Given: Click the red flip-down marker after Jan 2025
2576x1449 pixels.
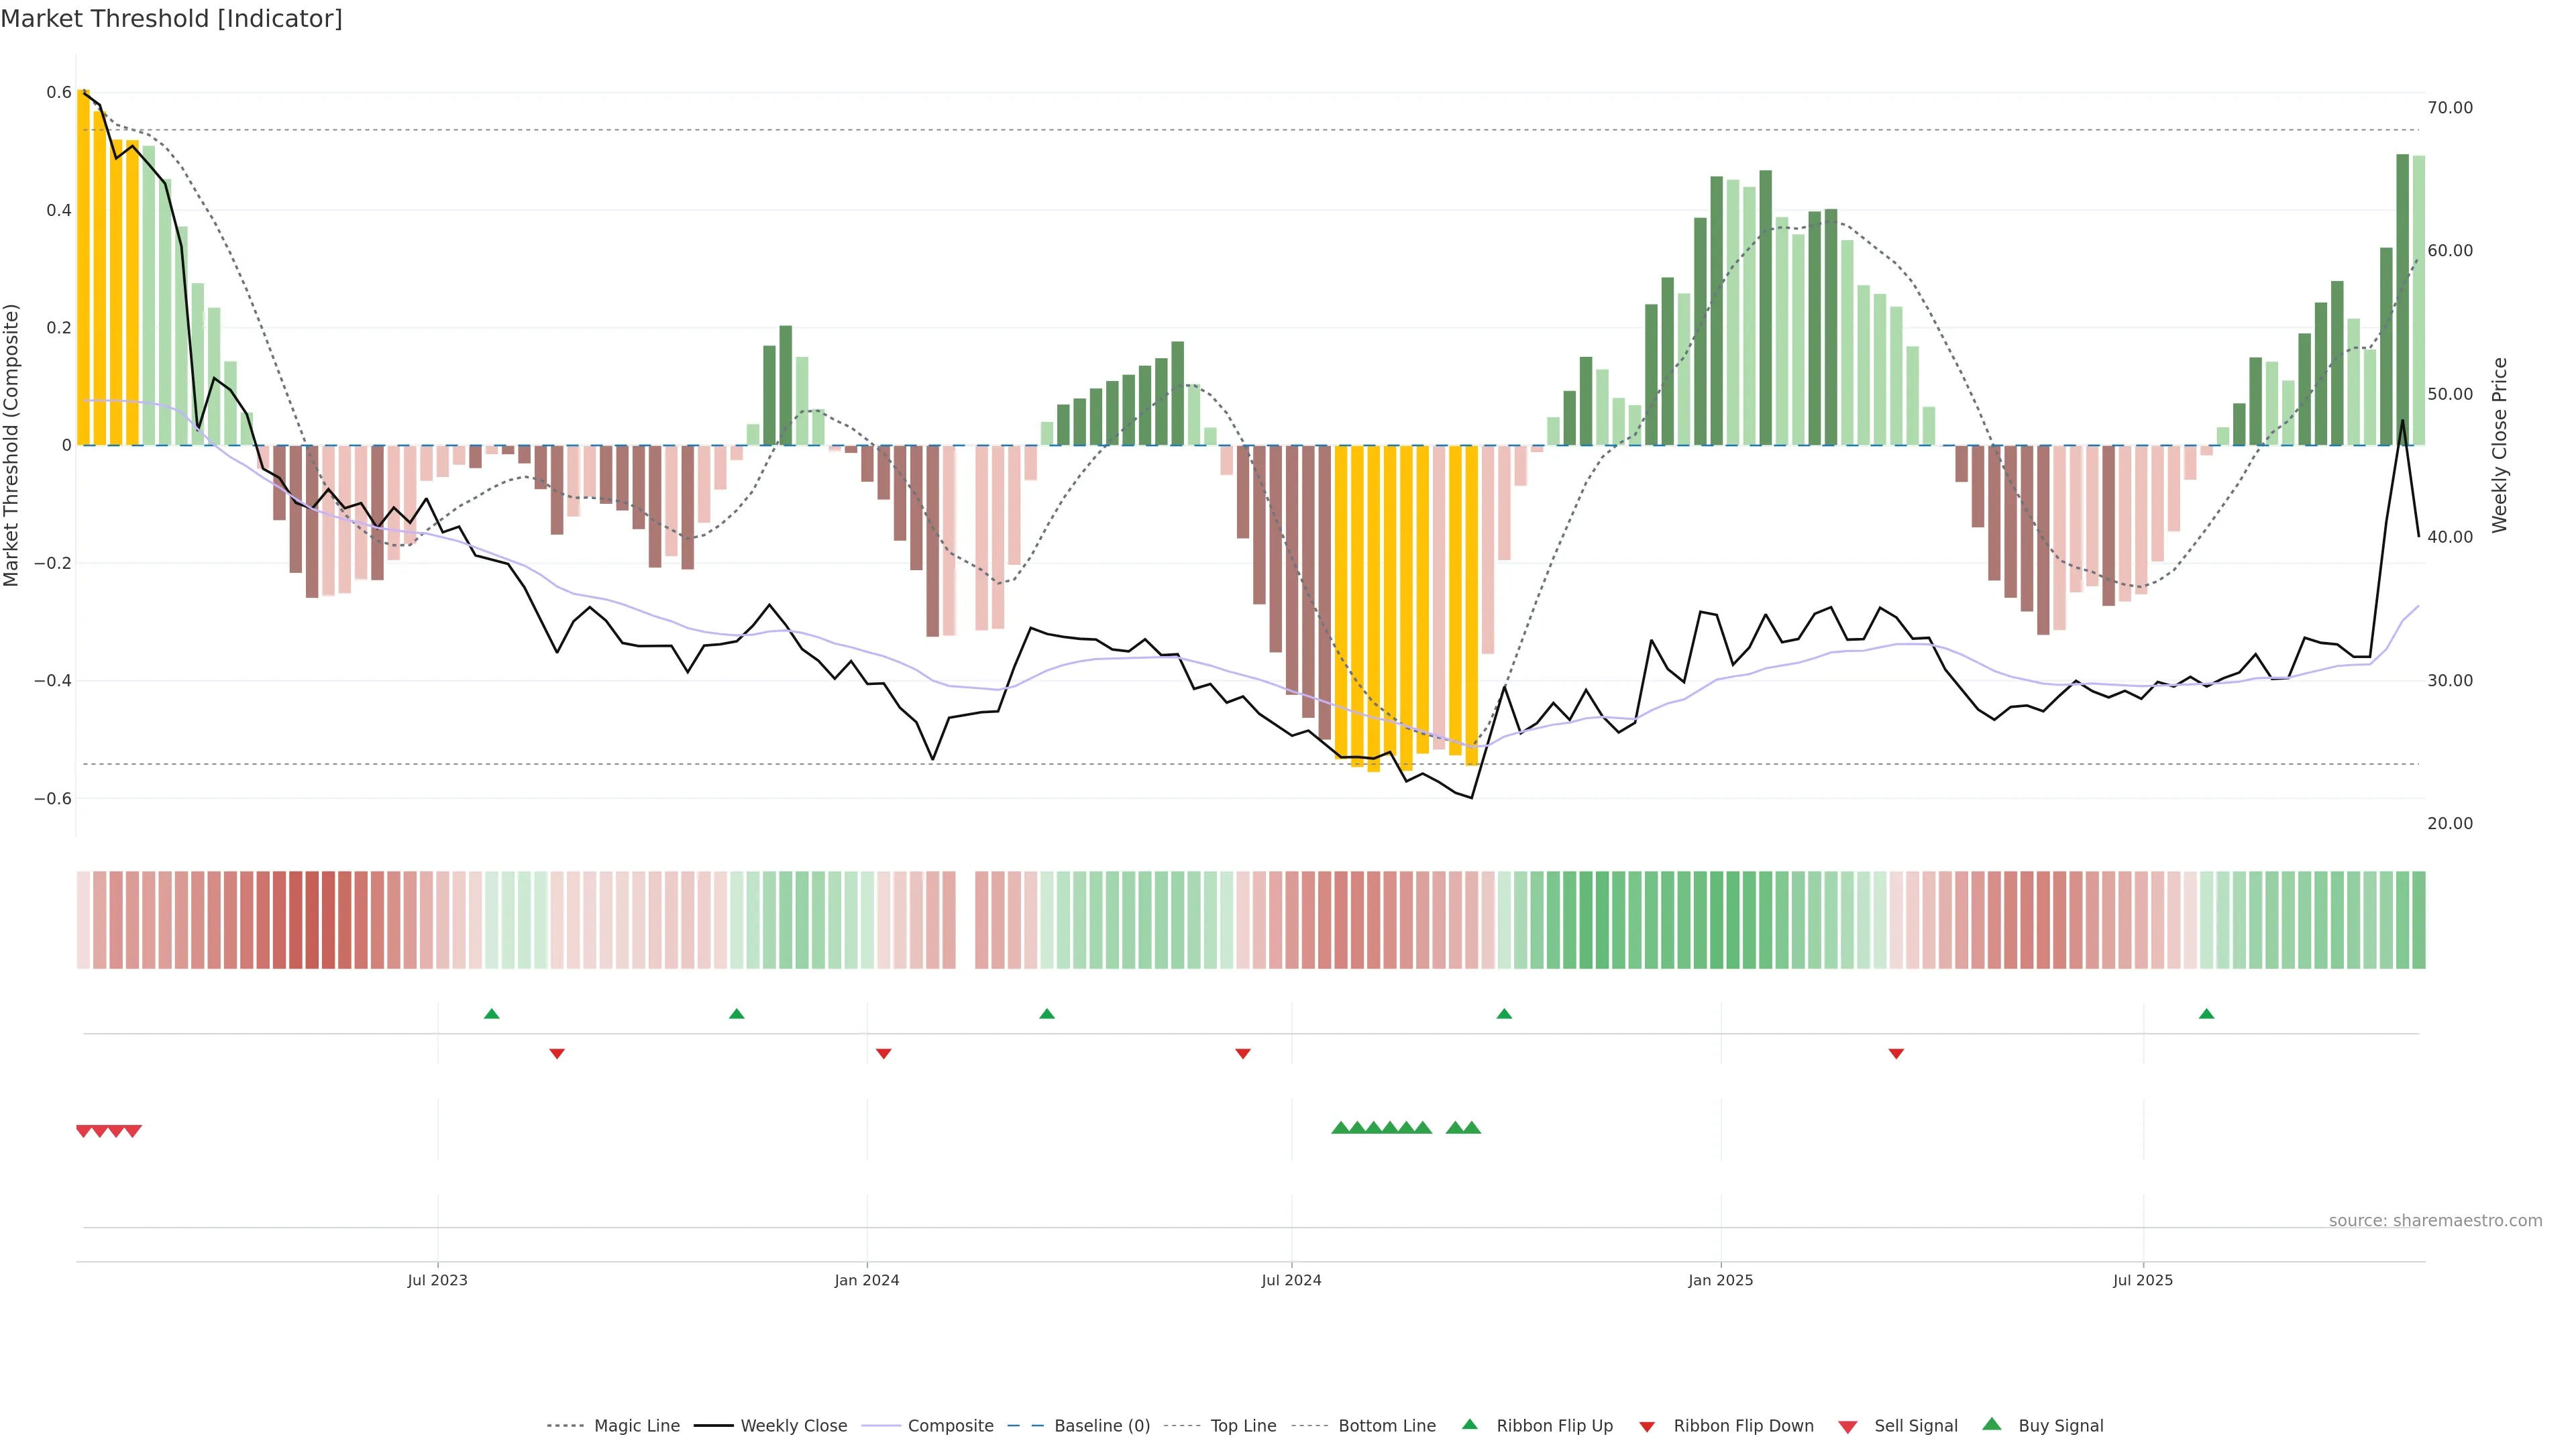Looking at the screenshot, I should [1896, 1053].
